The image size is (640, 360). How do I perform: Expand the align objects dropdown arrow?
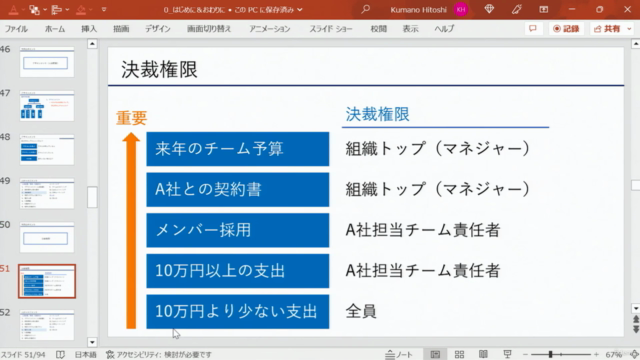coord(67,9)
